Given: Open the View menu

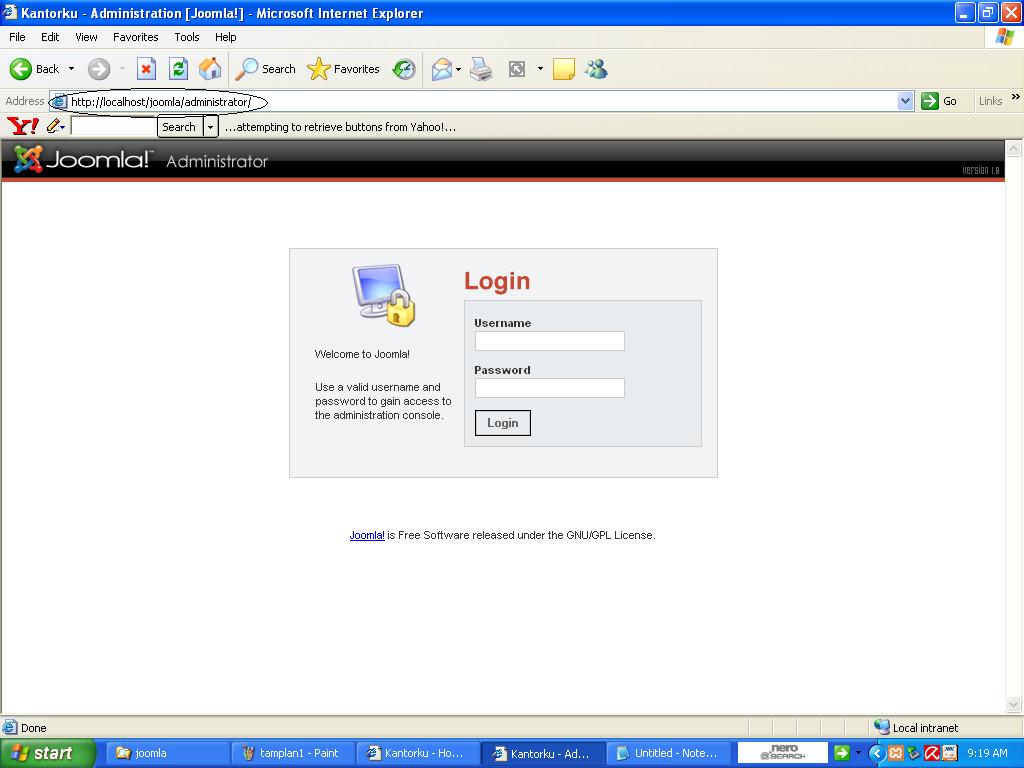Looking at the screenshot, I should 86,37.
